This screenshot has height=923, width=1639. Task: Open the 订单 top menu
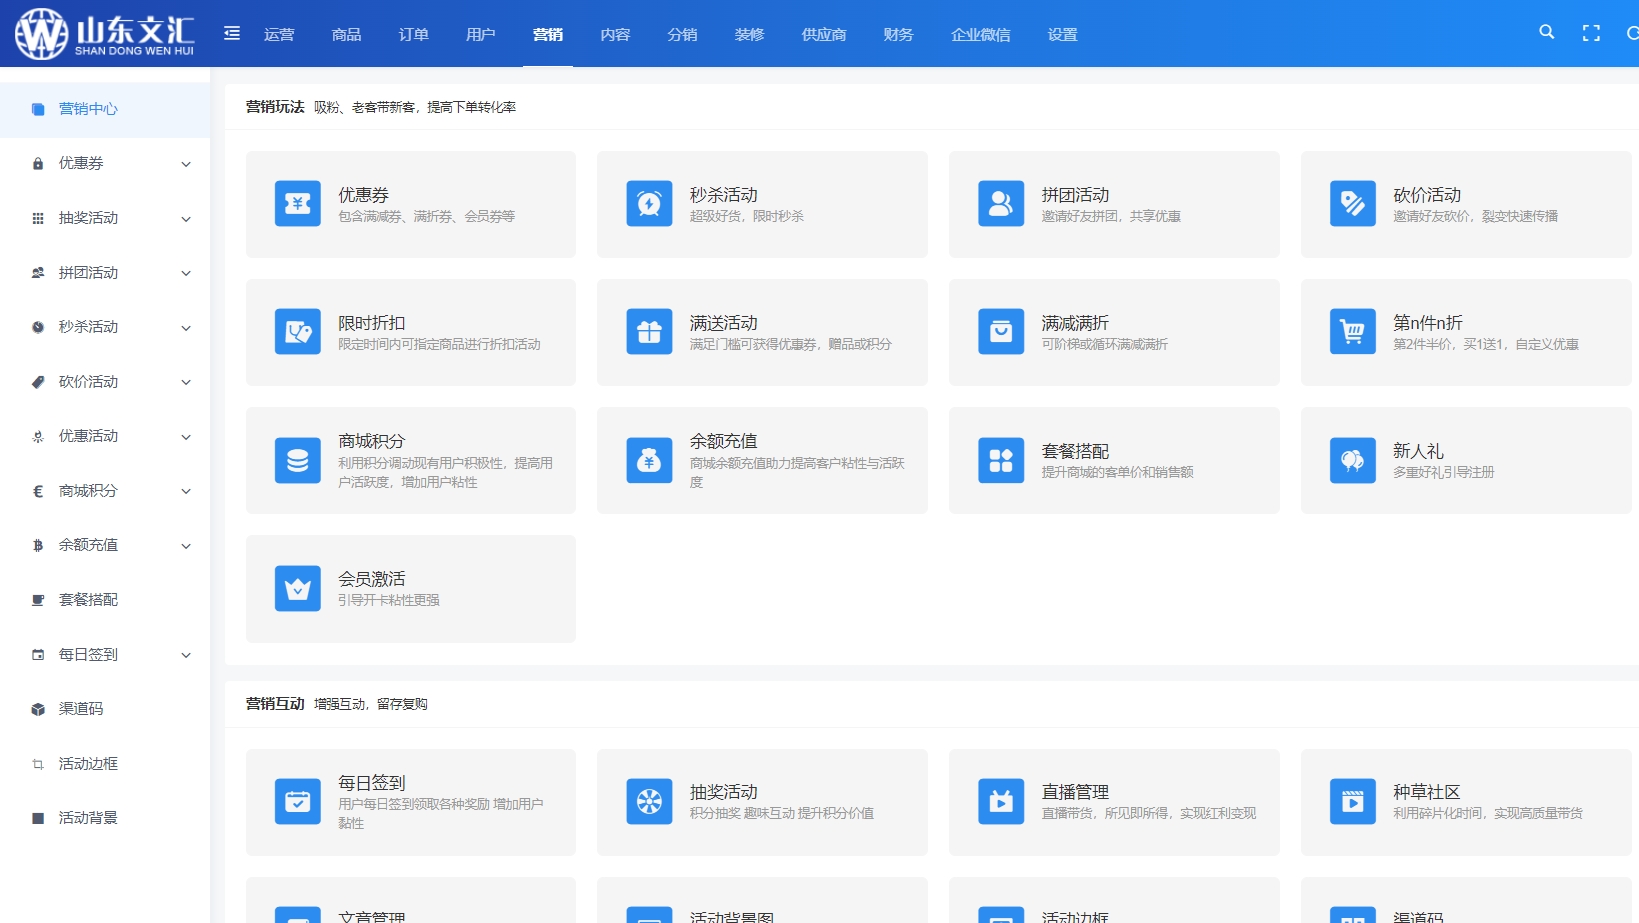point(413,34)
